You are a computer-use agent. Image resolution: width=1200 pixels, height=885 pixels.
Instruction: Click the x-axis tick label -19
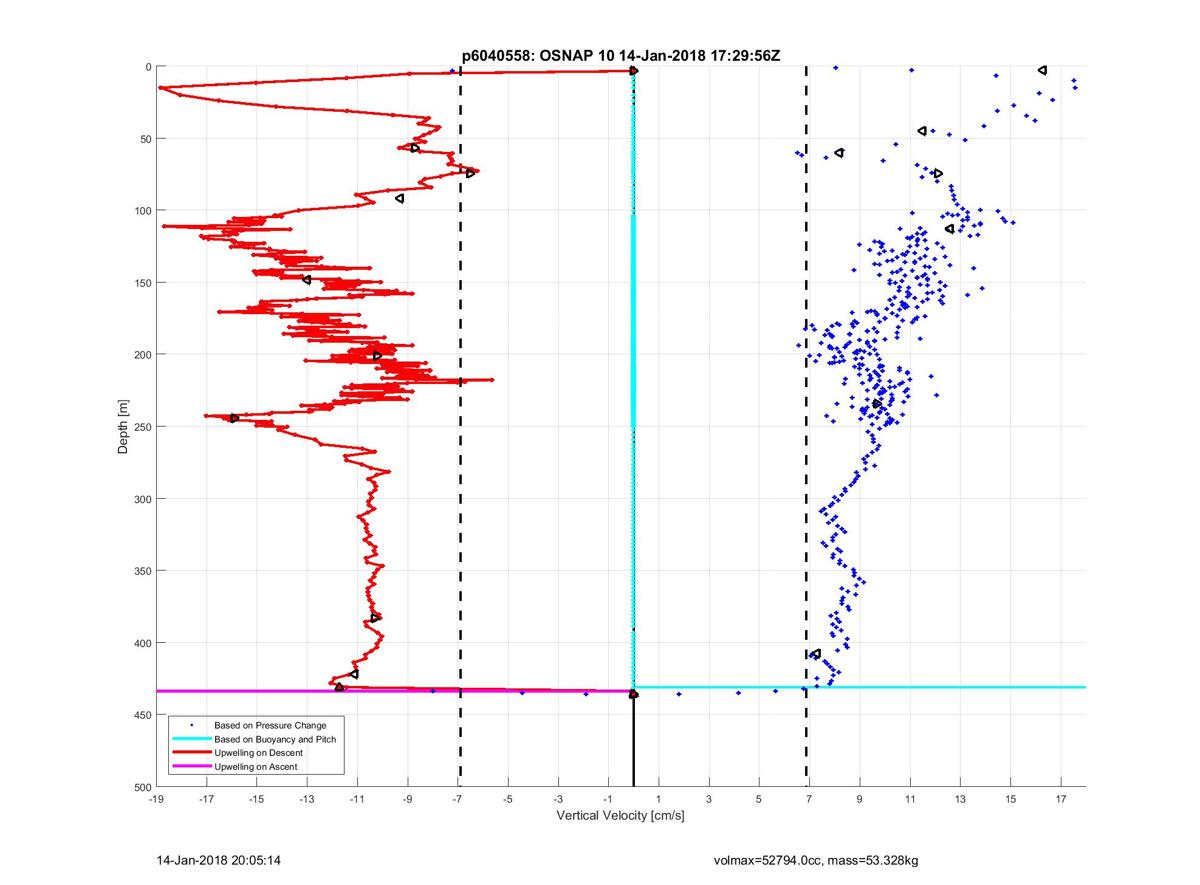click(156, 799)
